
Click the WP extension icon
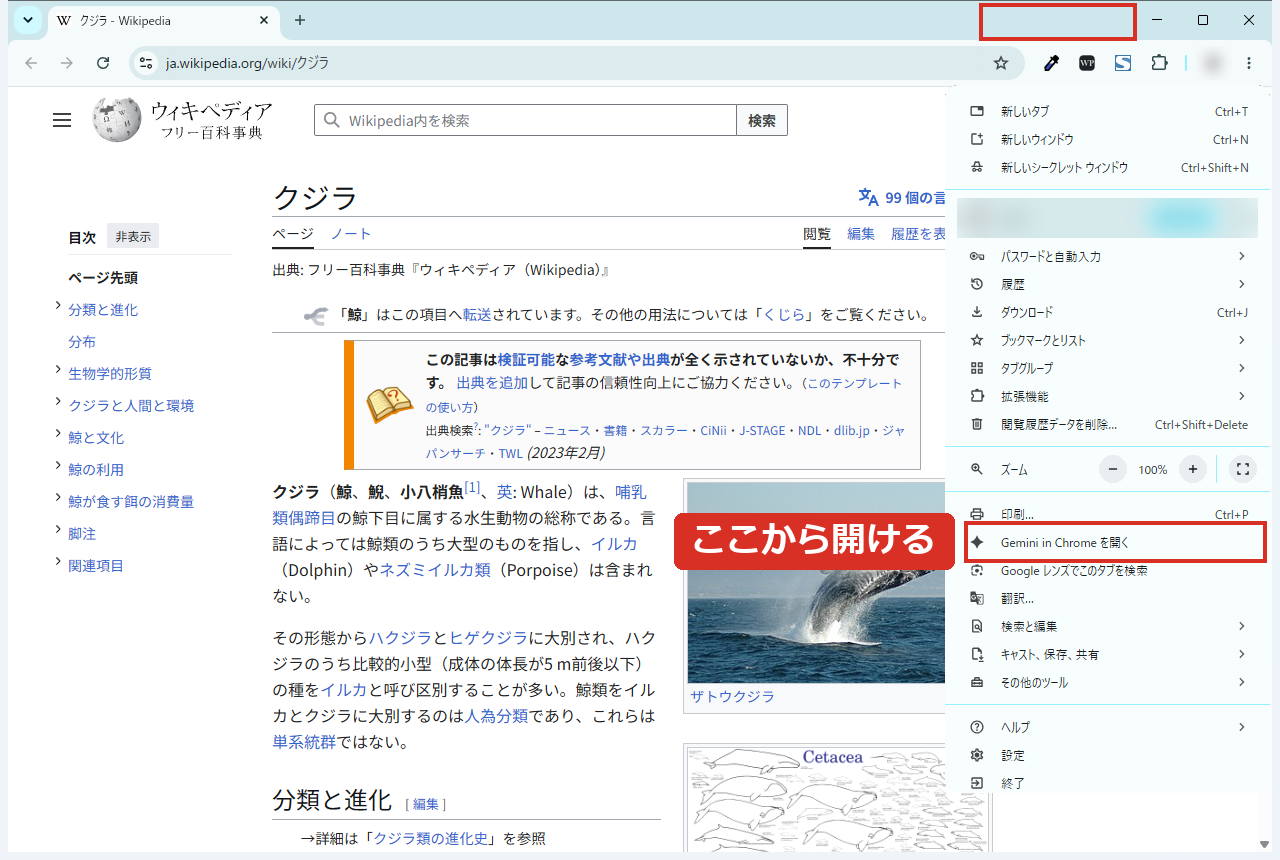pyautogui.click(x=1087, y=63)
